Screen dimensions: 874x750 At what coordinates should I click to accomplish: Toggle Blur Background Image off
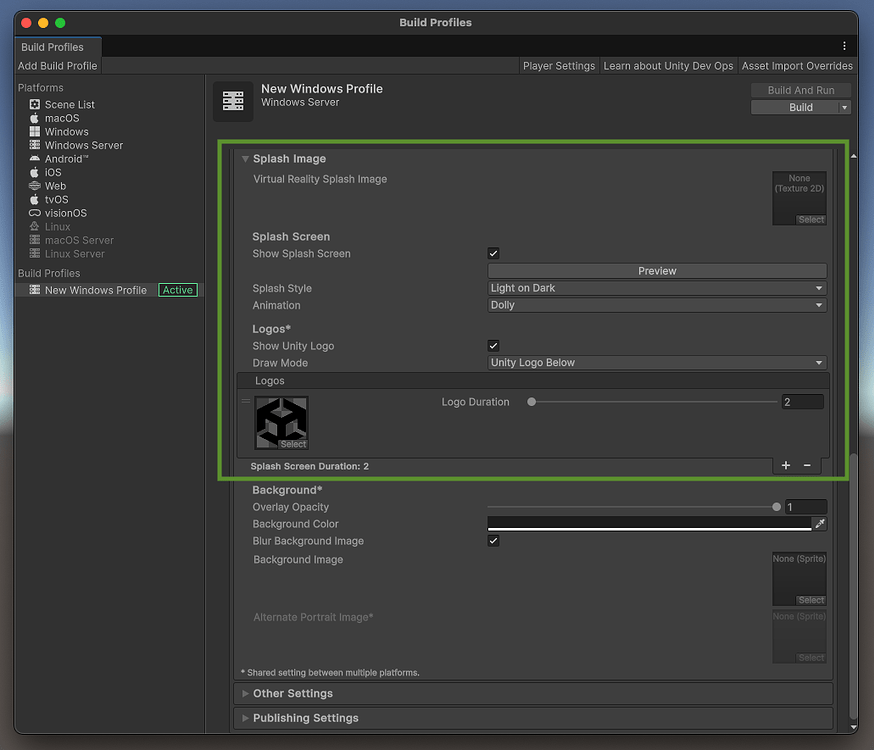(493, 540)
